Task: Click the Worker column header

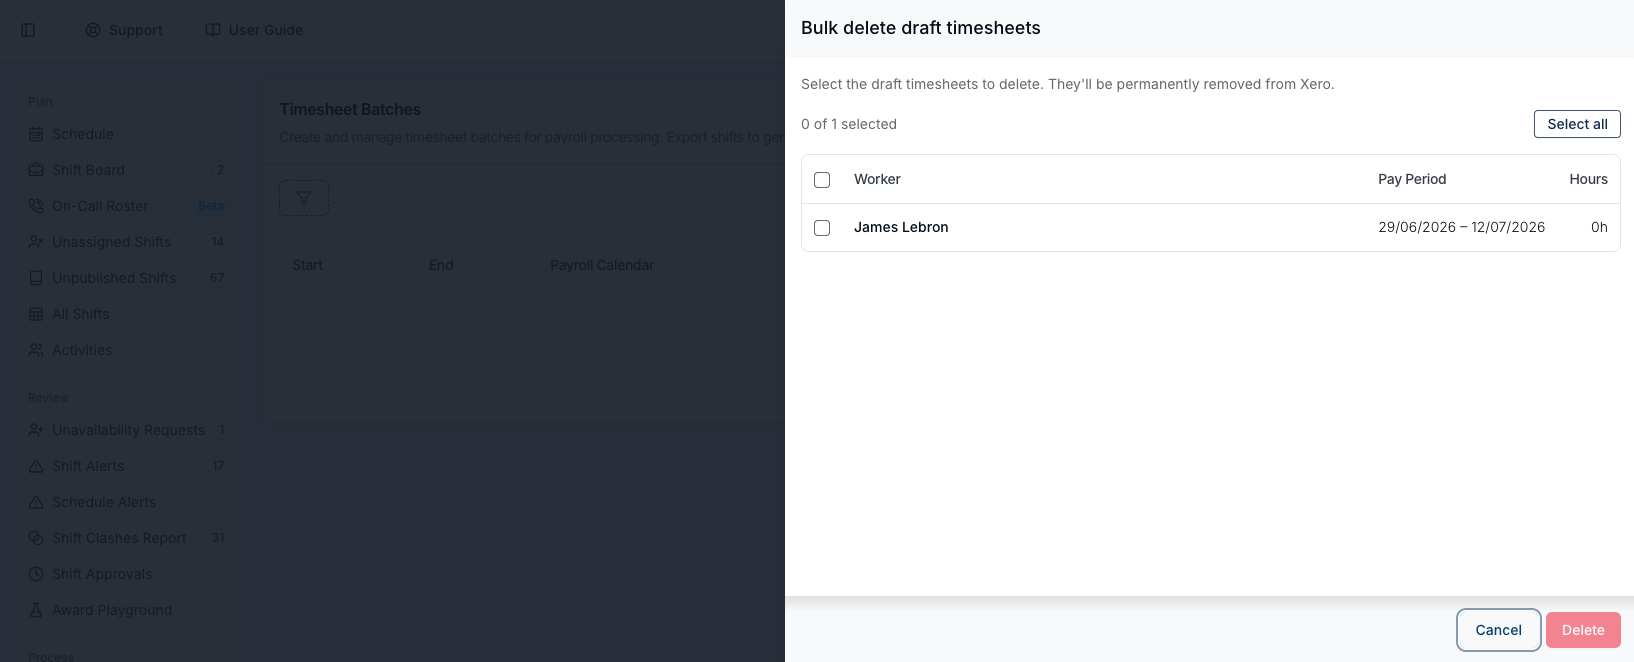Action: (x=877, y=179)
